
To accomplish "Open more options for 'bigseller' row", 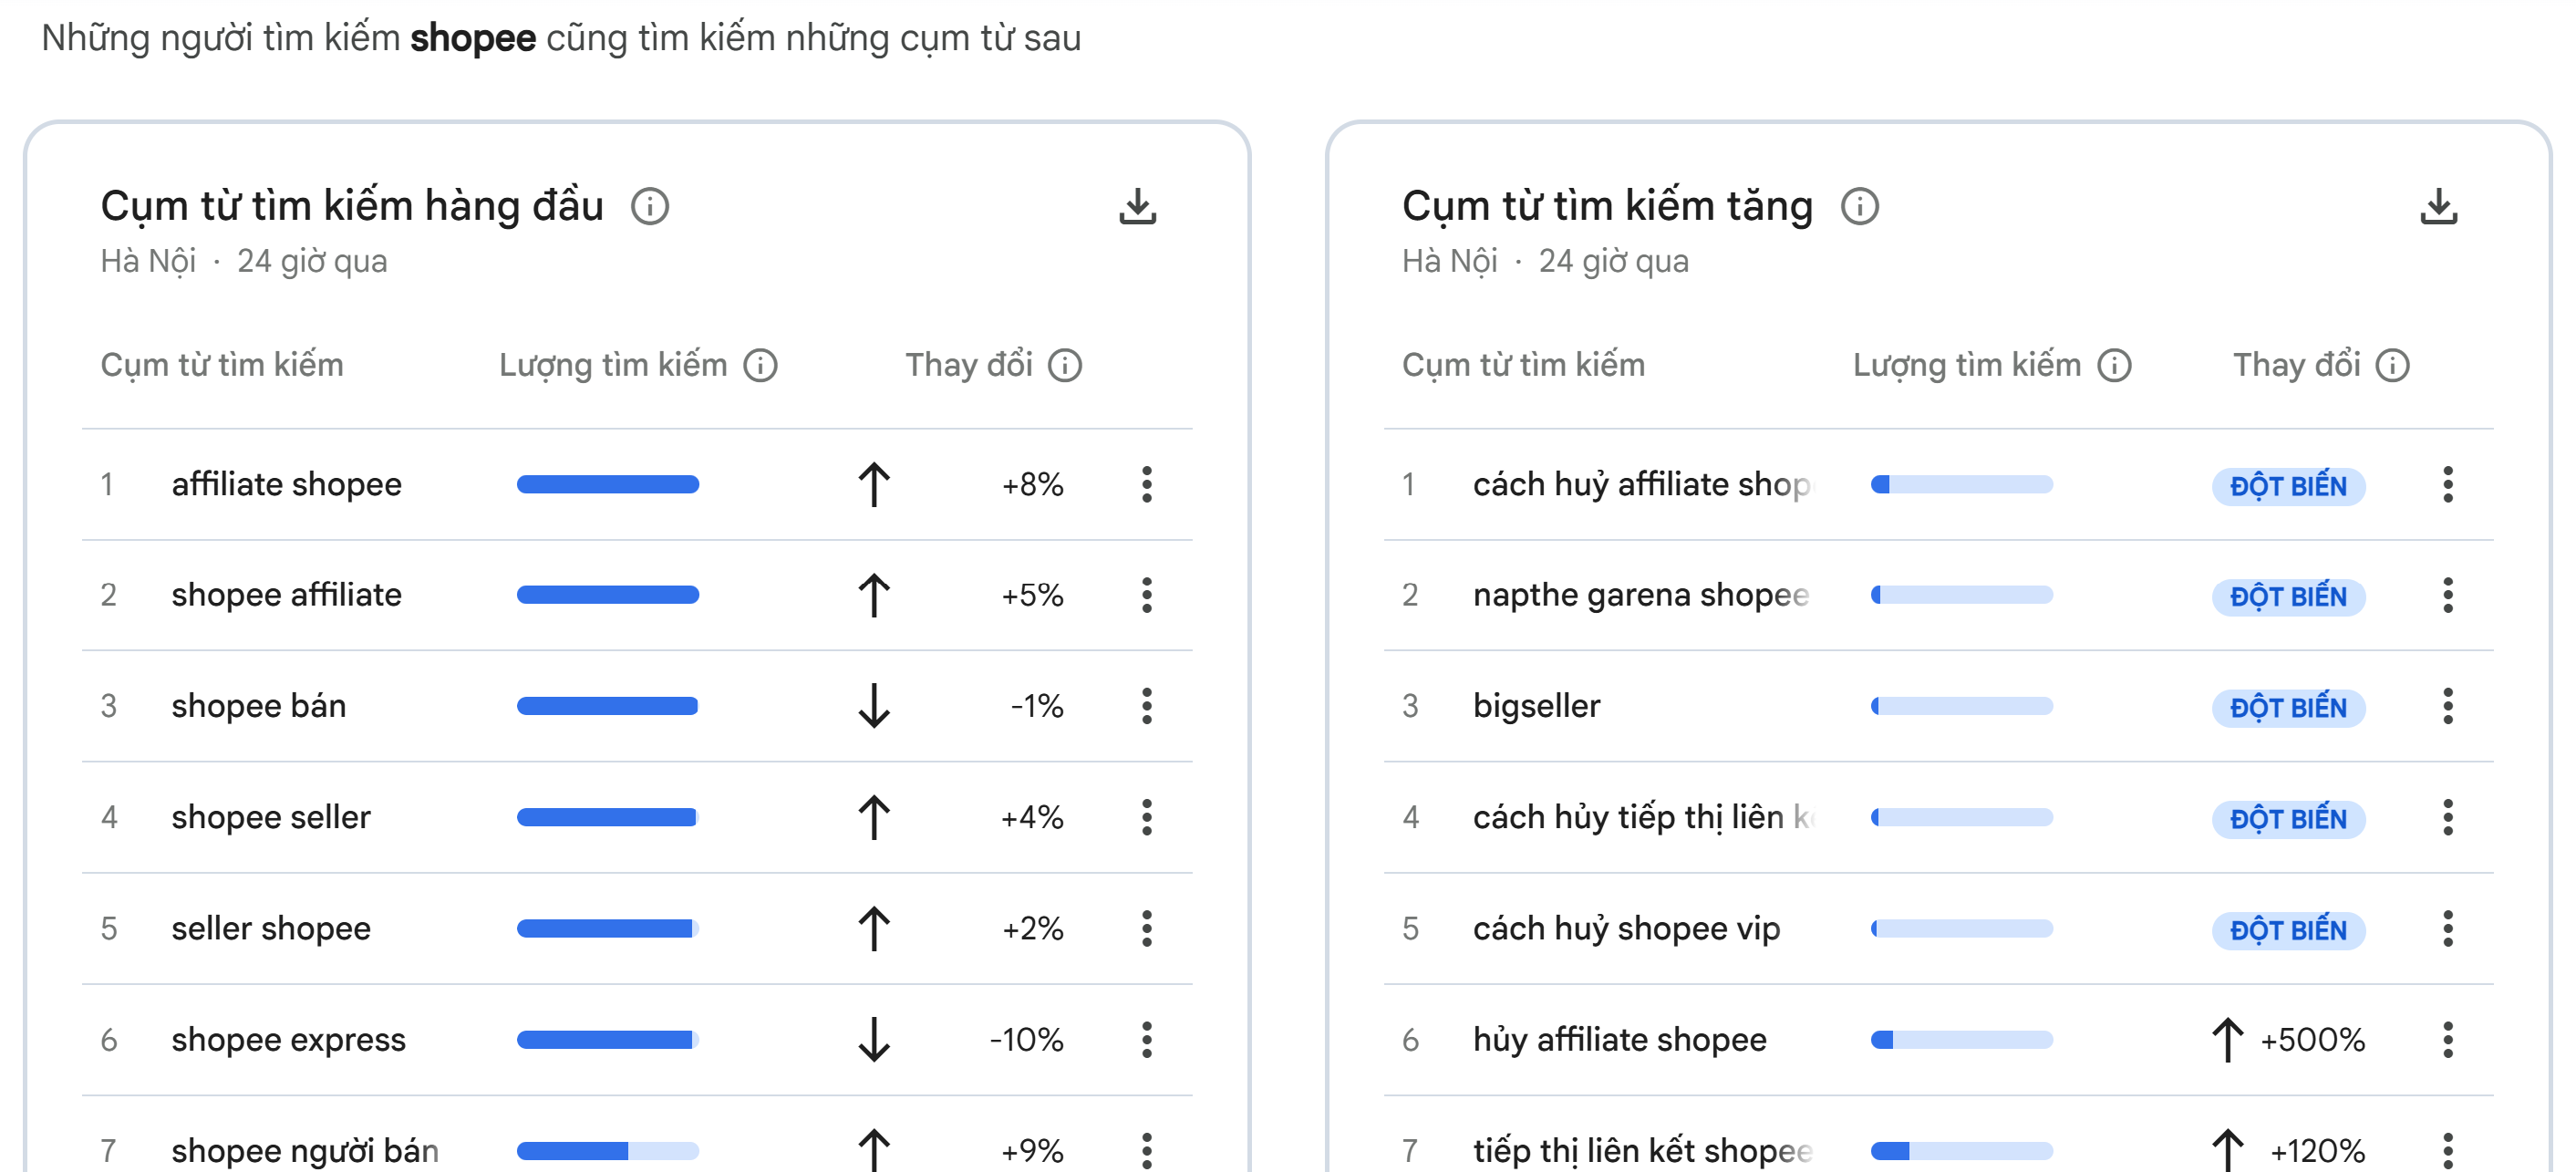I will tap(2448, 707).
